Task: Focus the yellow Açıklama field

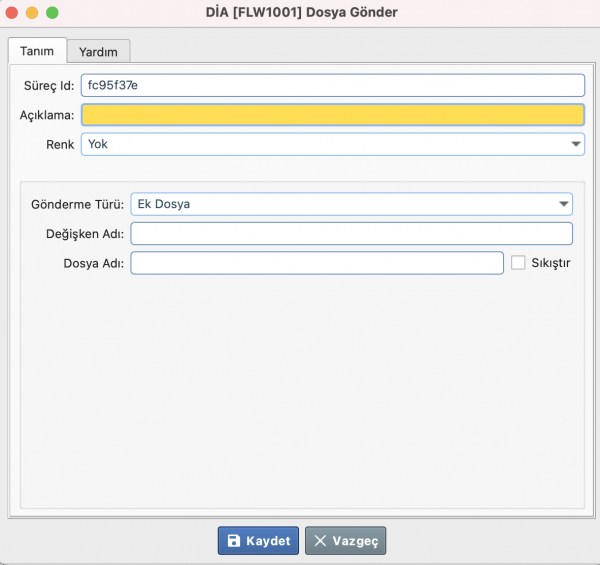Action: coord(333,115)
